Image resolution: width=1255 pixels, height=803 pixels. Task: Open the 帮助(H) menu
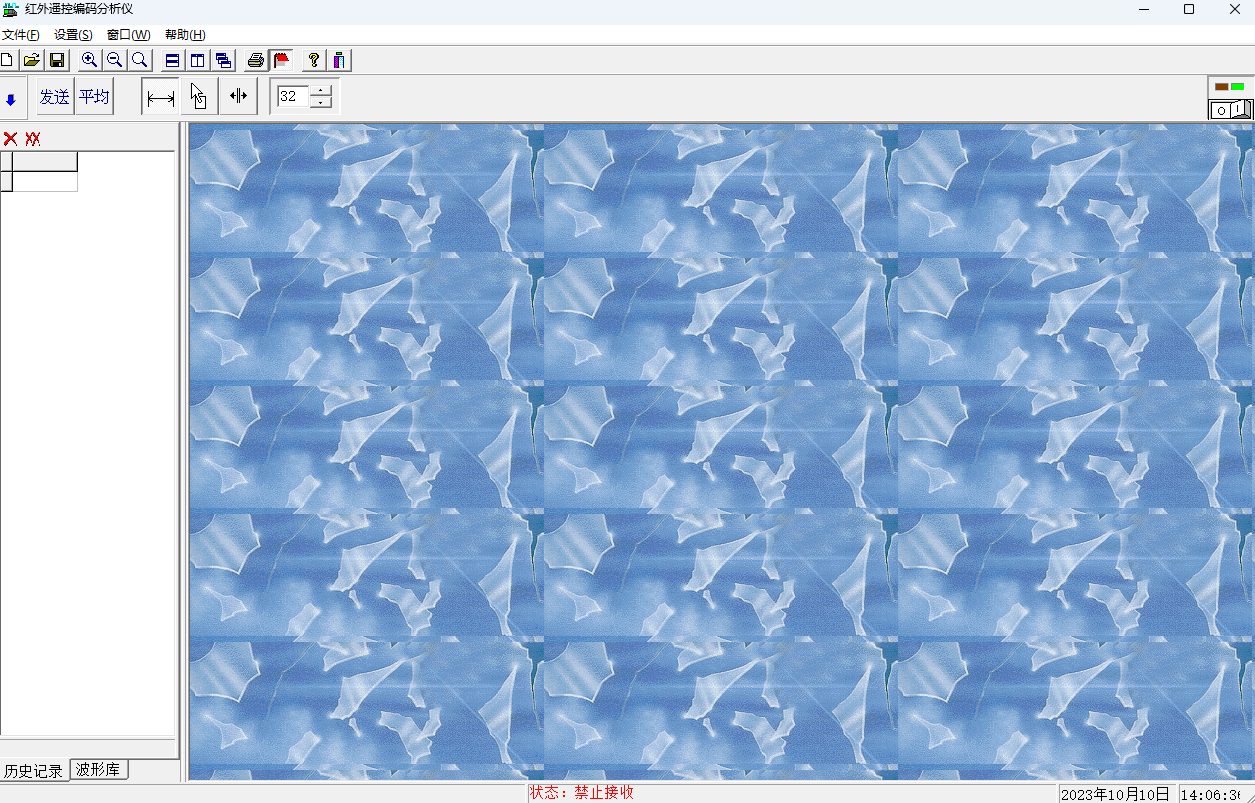pos(185,35)
